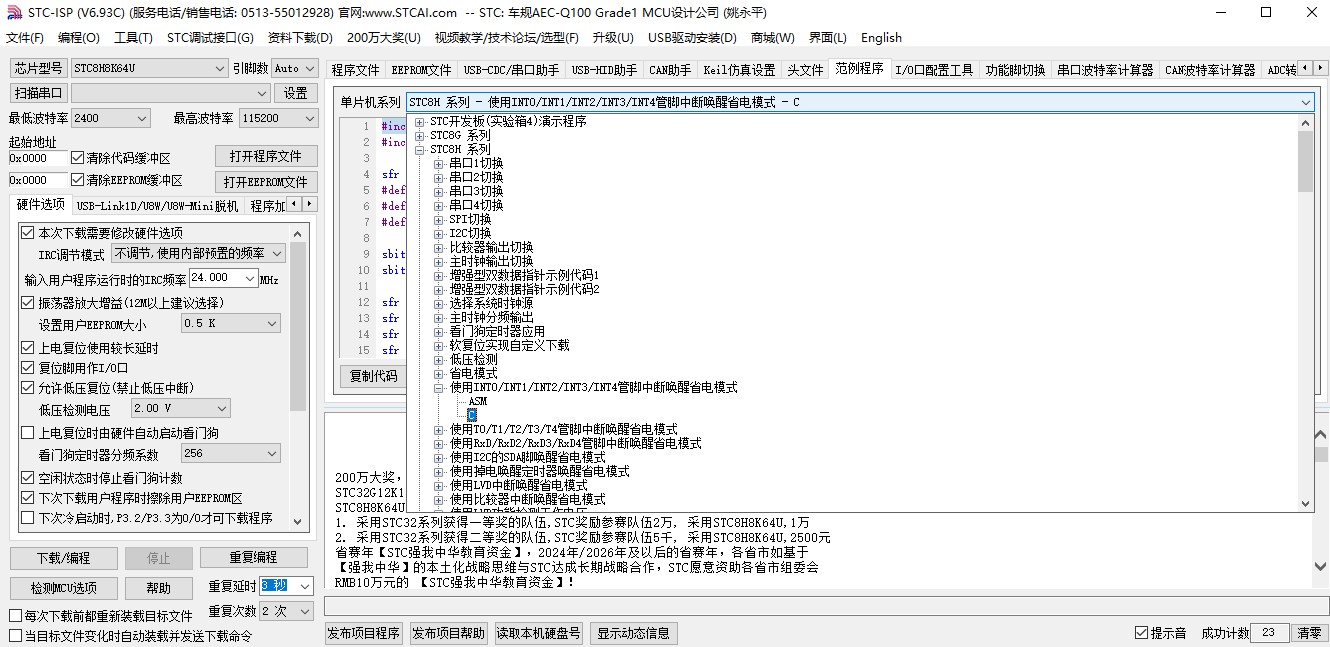Click 清零 success counter button
Image resolution: width=1330 pixels, height=647 pixels.
click(1309, 633)
